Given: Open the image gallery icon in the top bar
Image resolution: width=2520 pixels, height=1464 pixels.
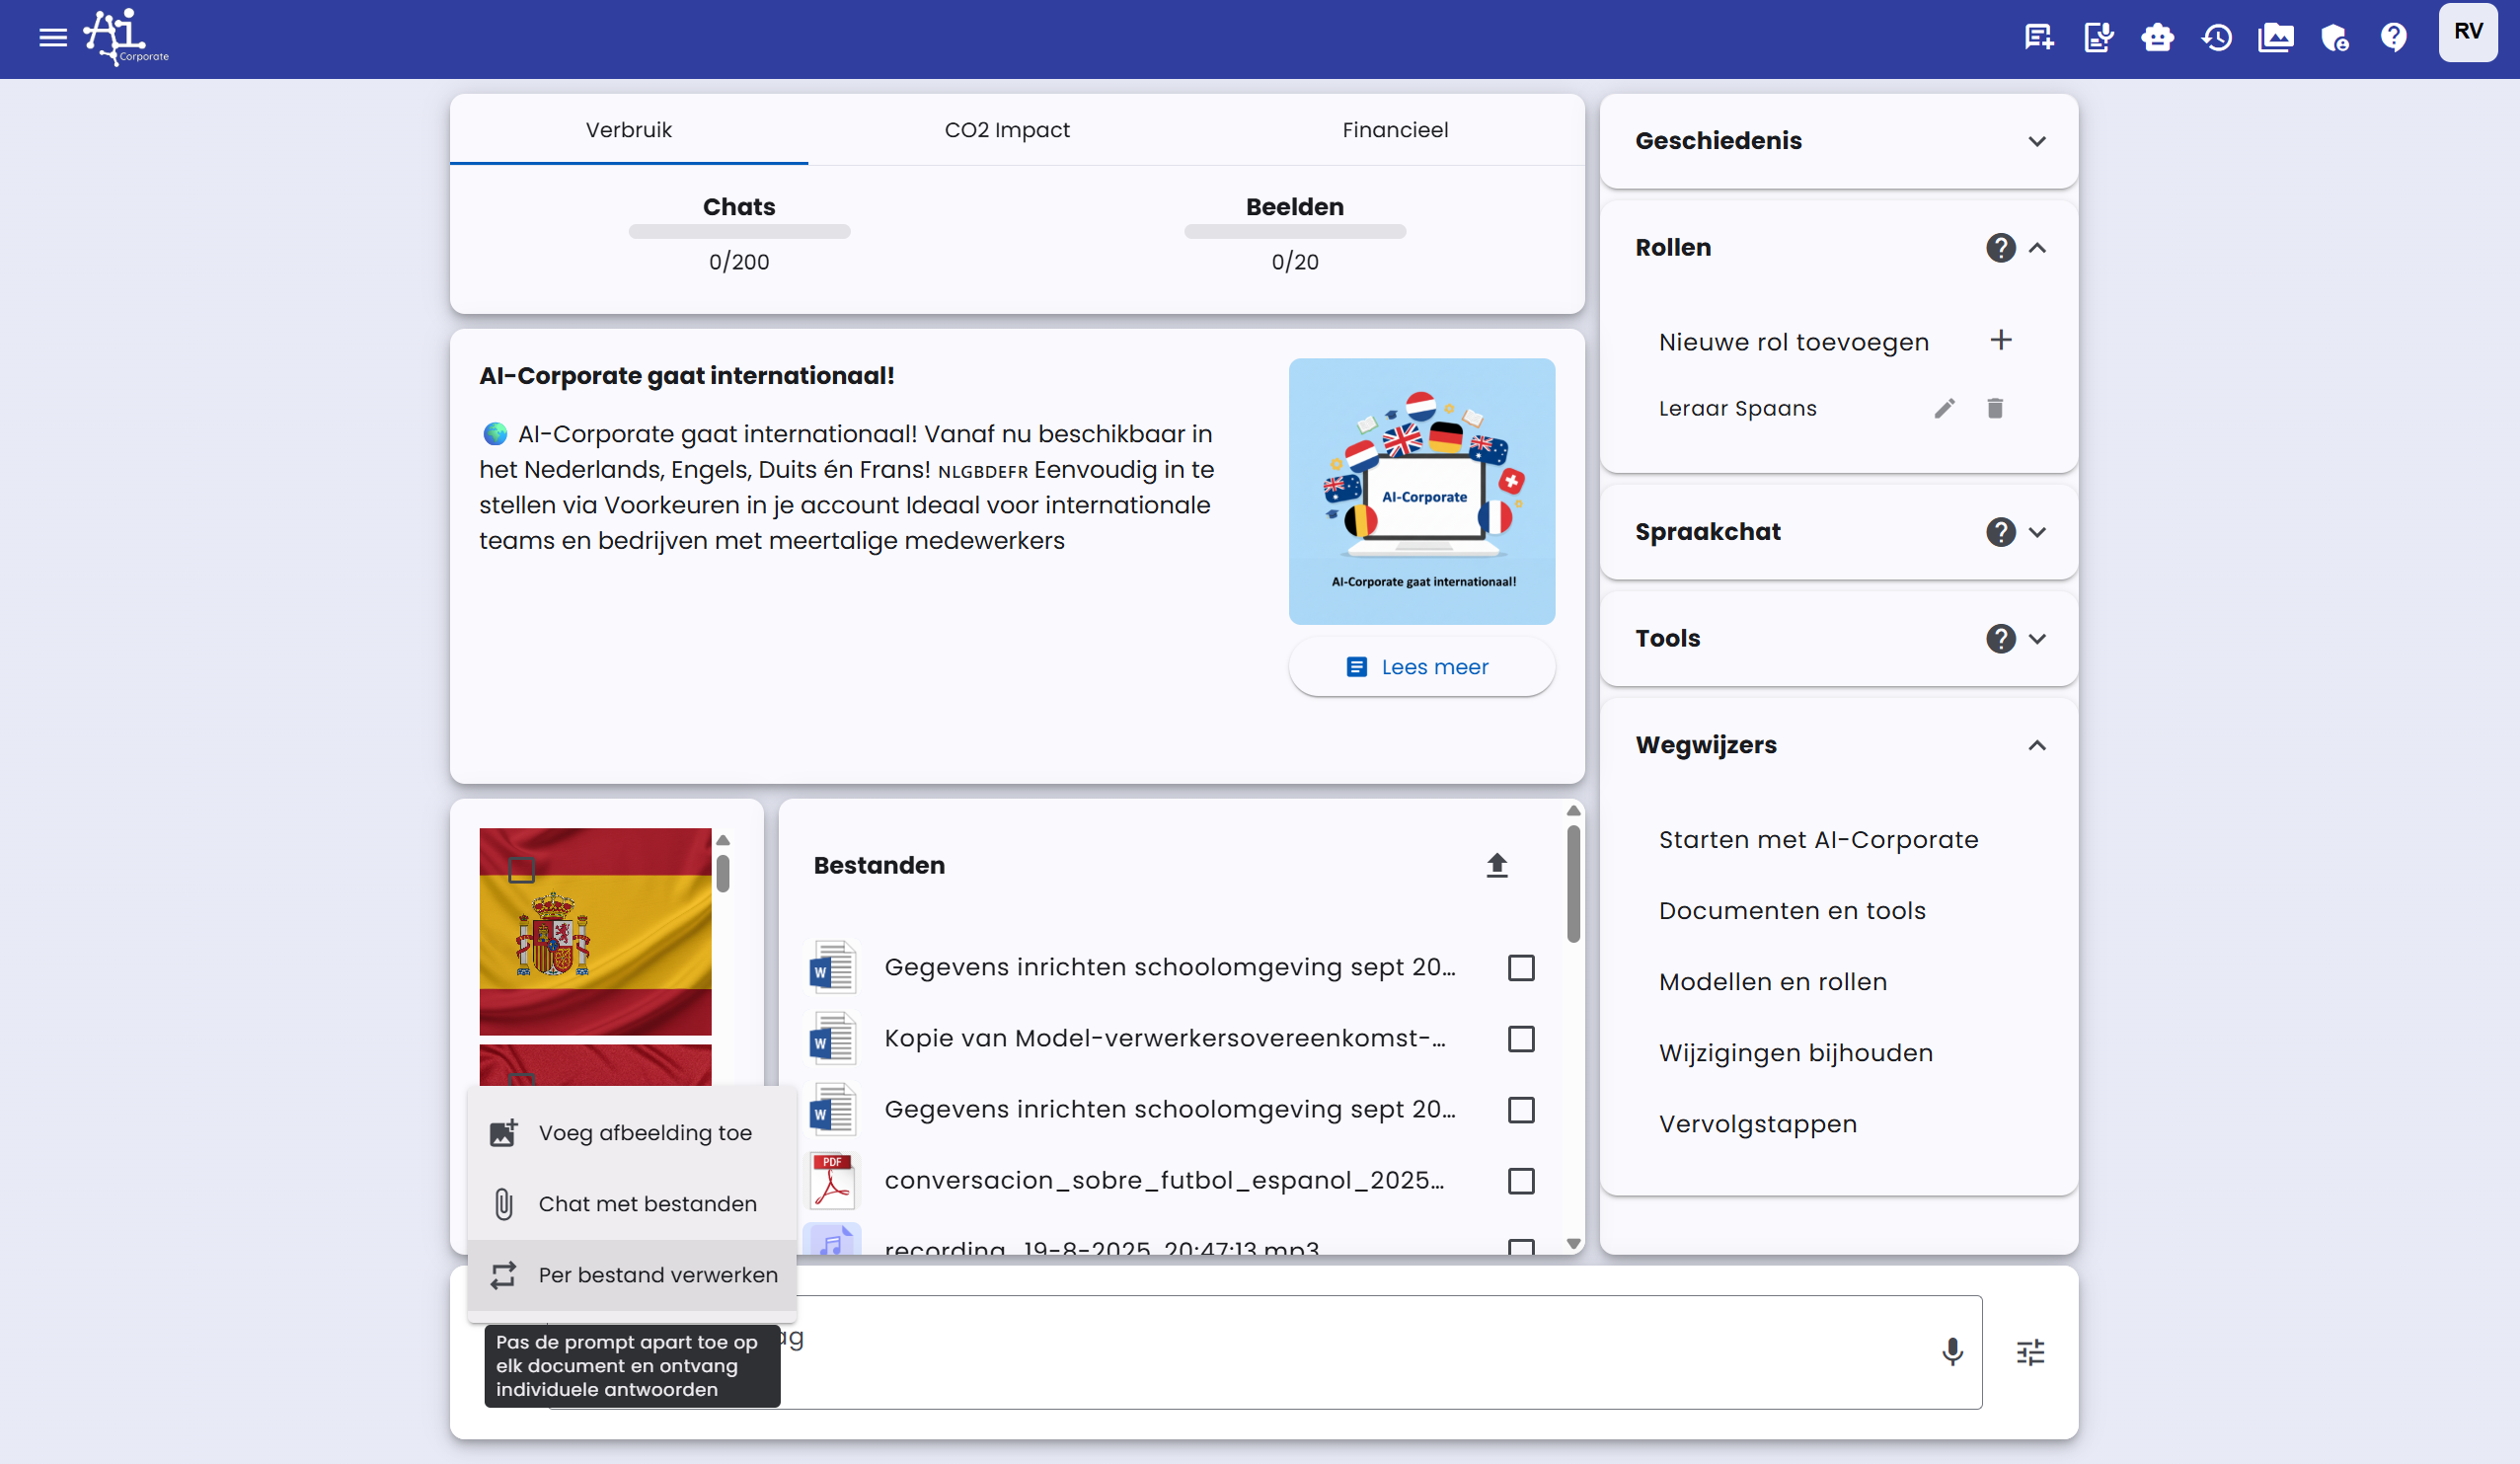Looking at the screenshot, I should (2276, 37).
